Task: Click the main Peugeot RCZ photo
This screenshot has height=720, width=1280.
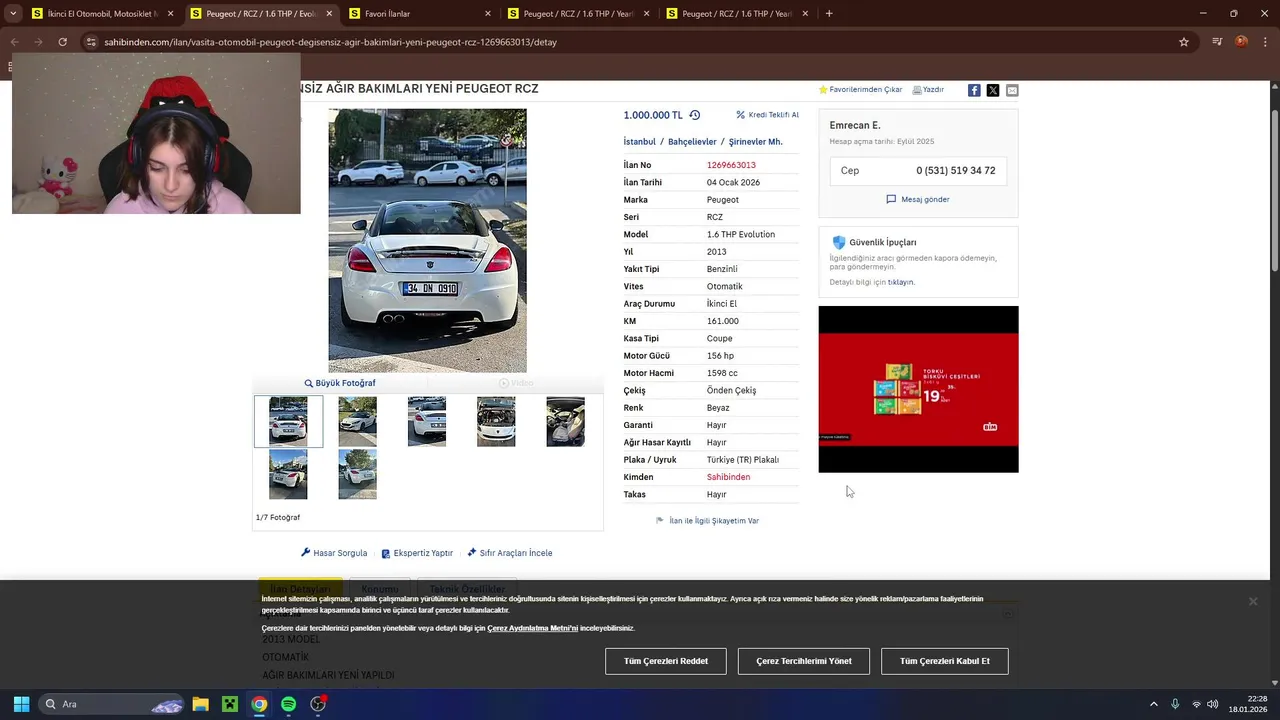Action: coord(427,240)
